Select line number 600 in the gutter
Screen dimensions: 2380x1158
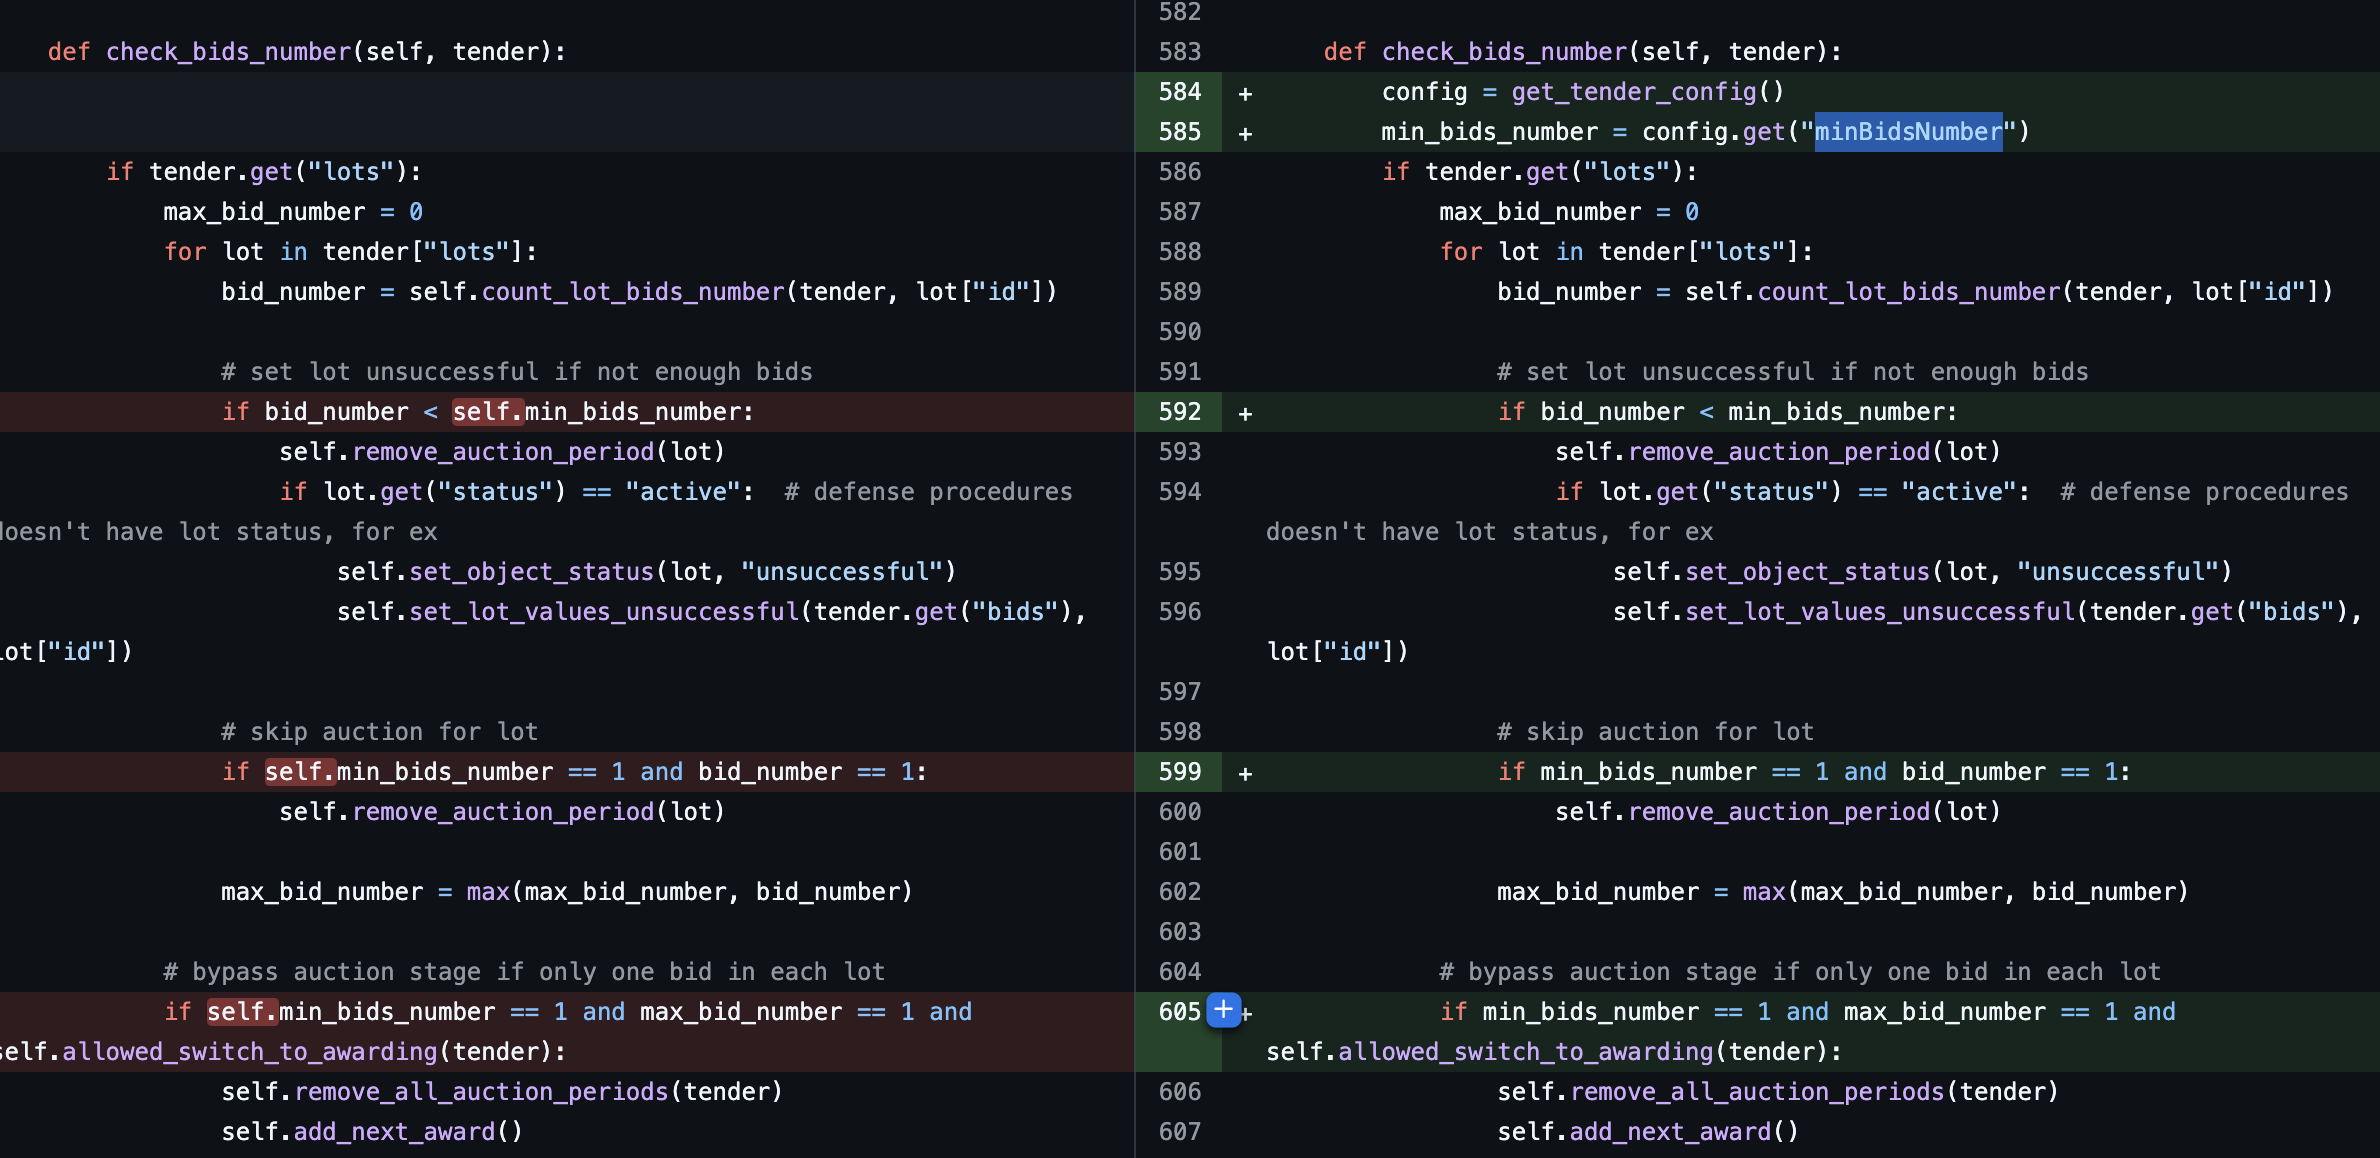click(1180, 812)
